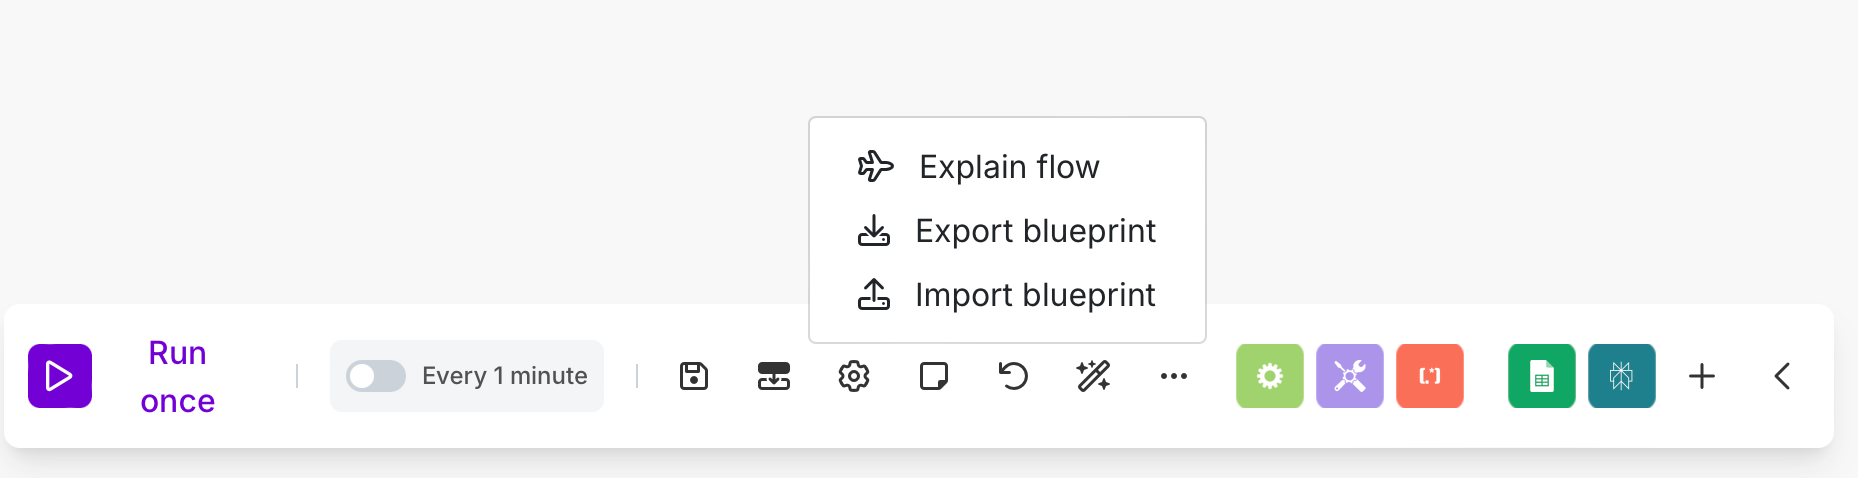Click the undo arrow icon
1858x478 pixels.
tap(1014, 376)
